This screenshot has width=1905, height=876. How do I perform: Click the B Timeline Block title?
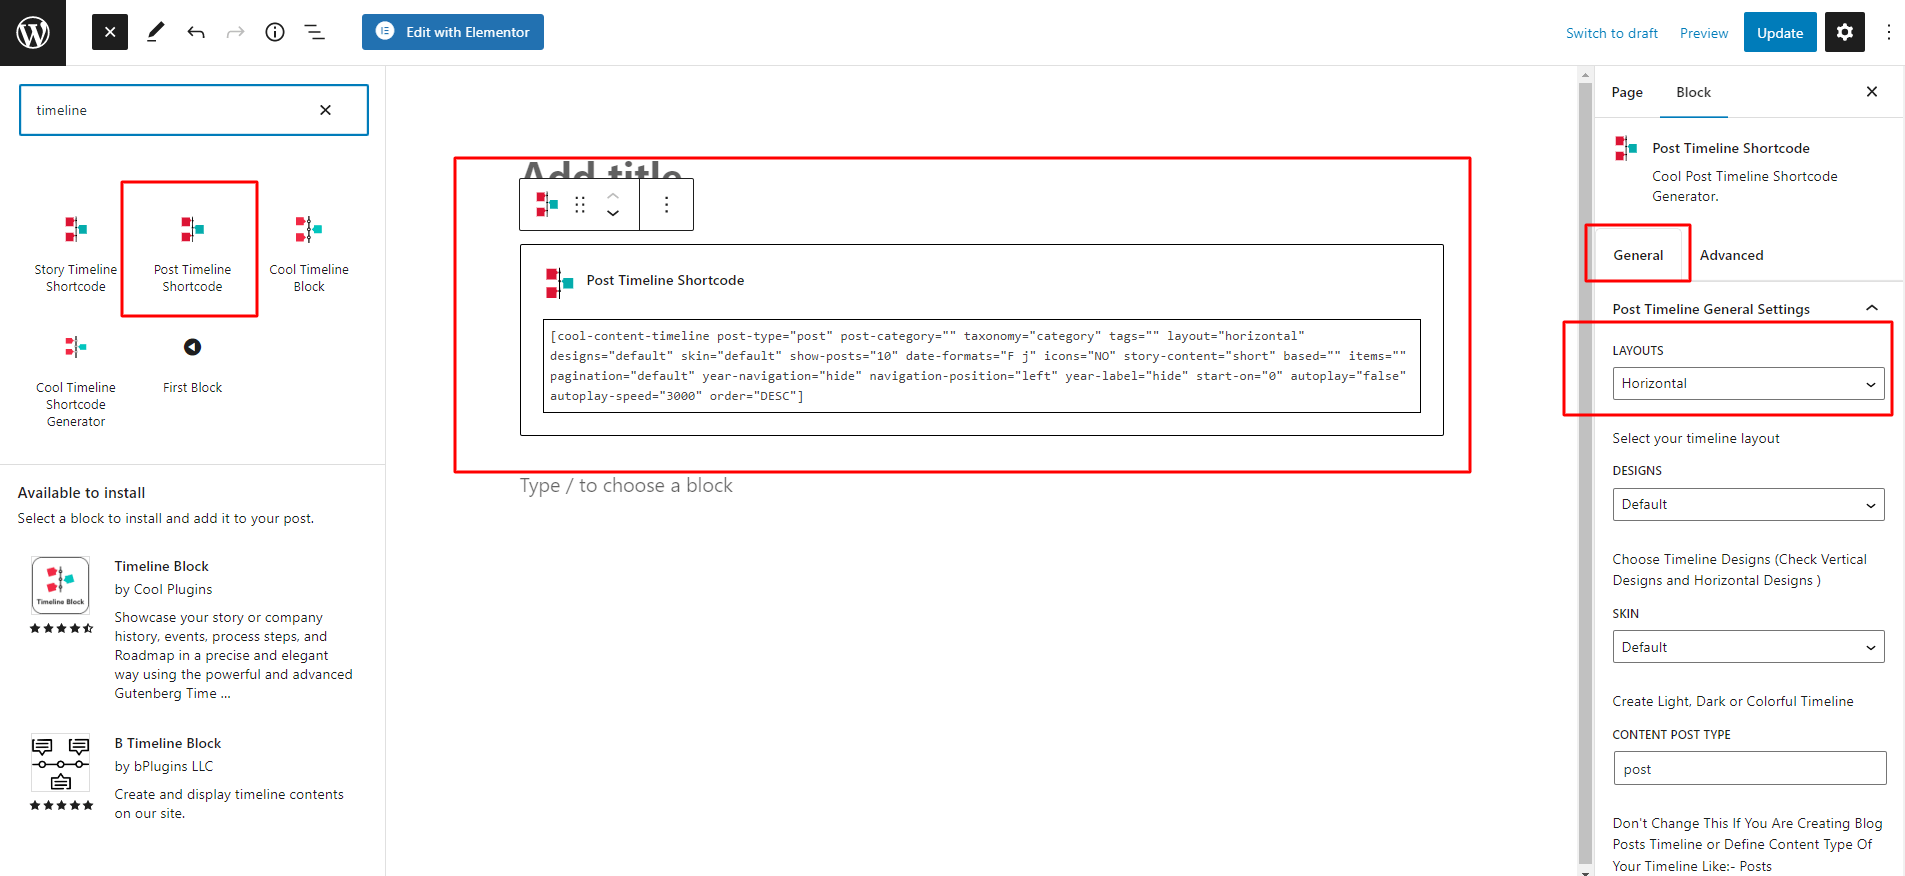tap(168, 743)
